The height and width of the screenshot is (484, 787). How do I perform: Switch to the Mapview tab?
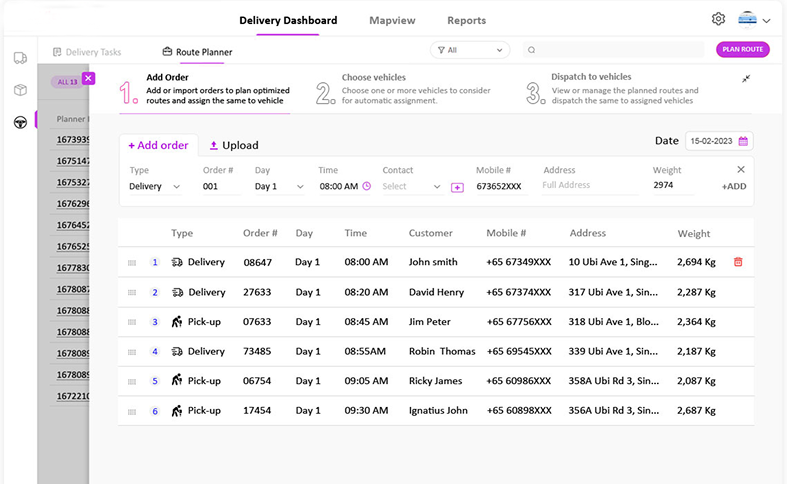tap(392, 20)
